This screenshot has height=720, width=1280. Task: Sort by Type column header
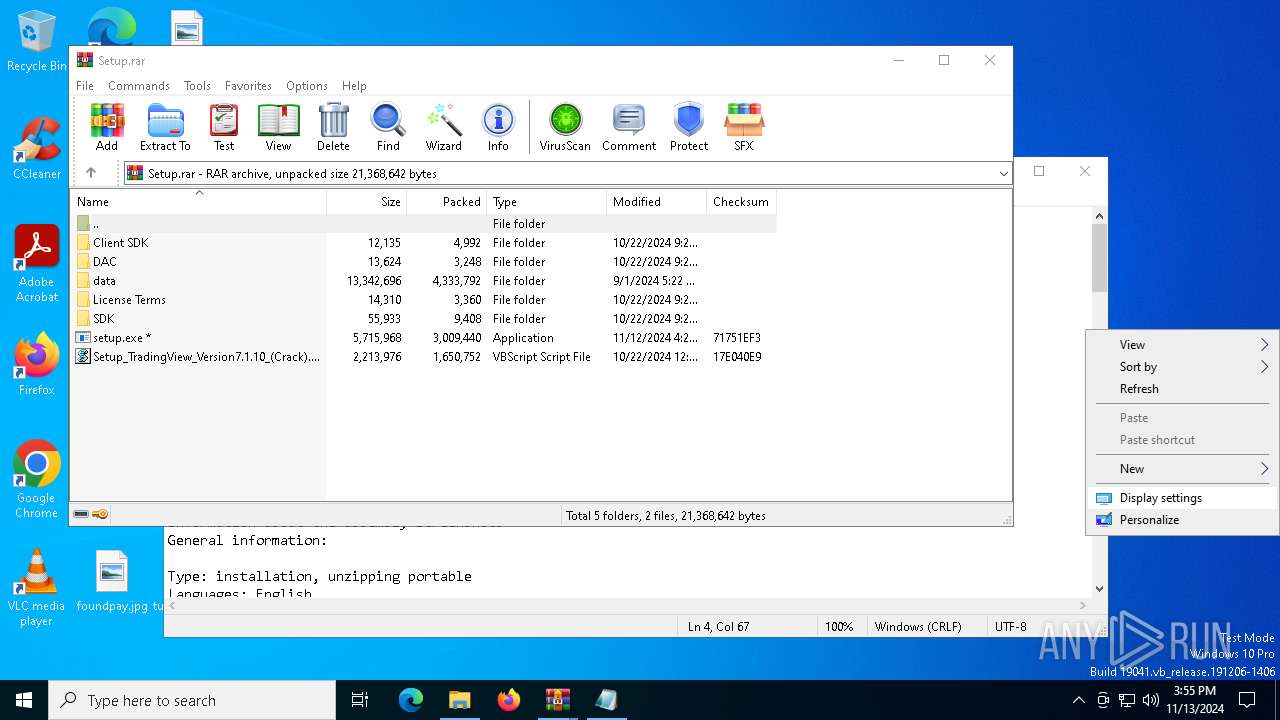[547, 202]
